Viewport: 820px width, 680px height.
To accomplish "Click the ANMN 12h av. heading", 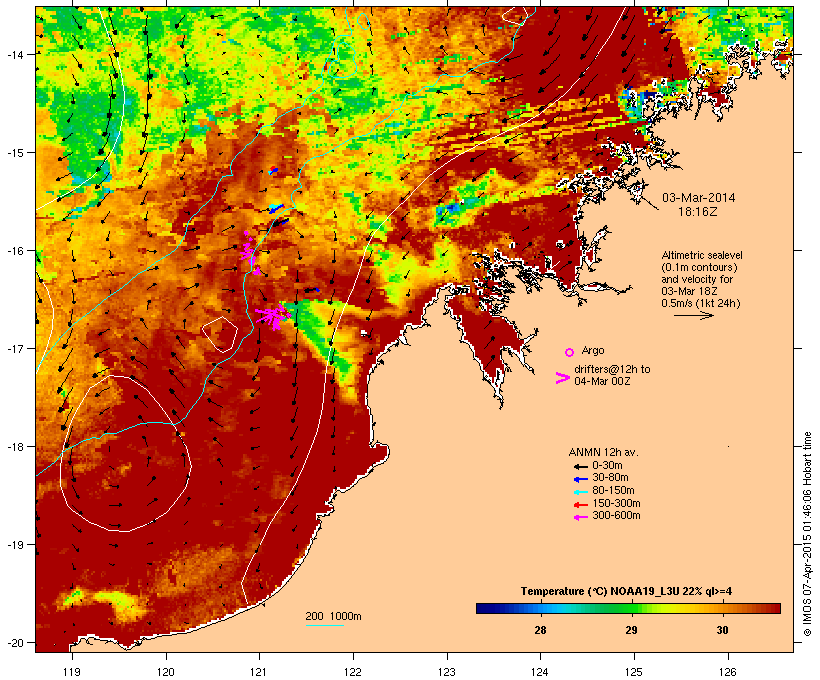I will point(603,452).
